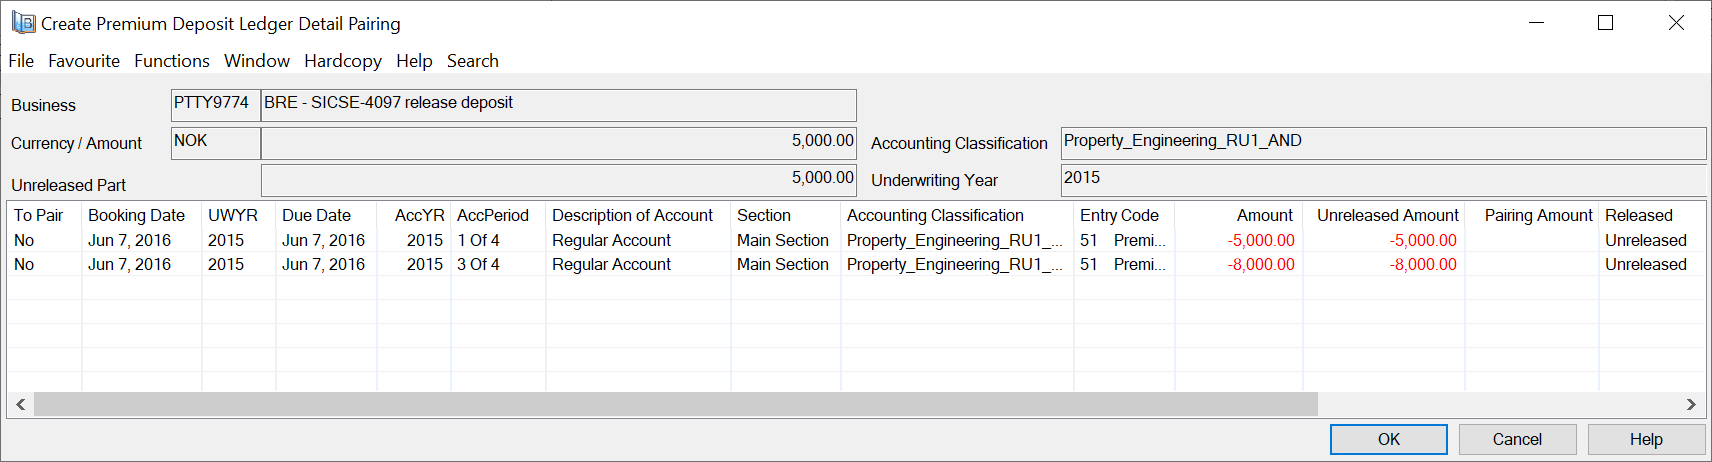Click the Booking Date column header

coord(136,215)
